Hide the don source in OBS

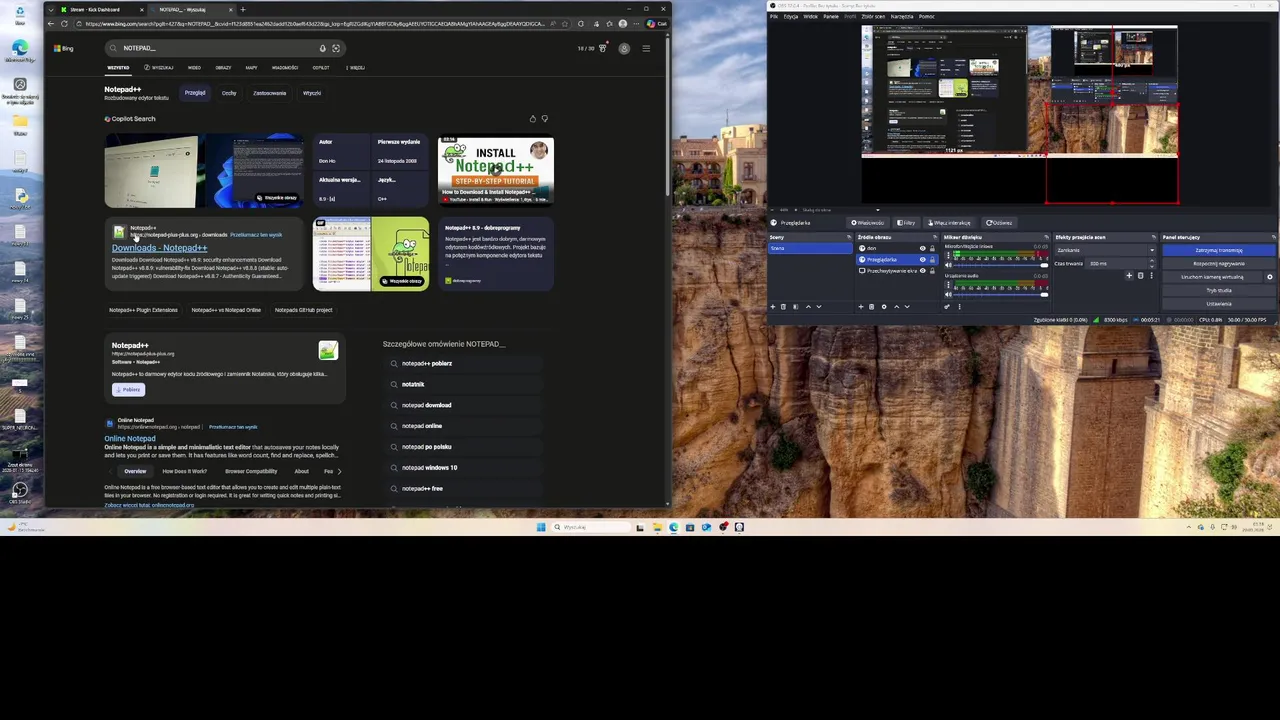tap(922, 248)
